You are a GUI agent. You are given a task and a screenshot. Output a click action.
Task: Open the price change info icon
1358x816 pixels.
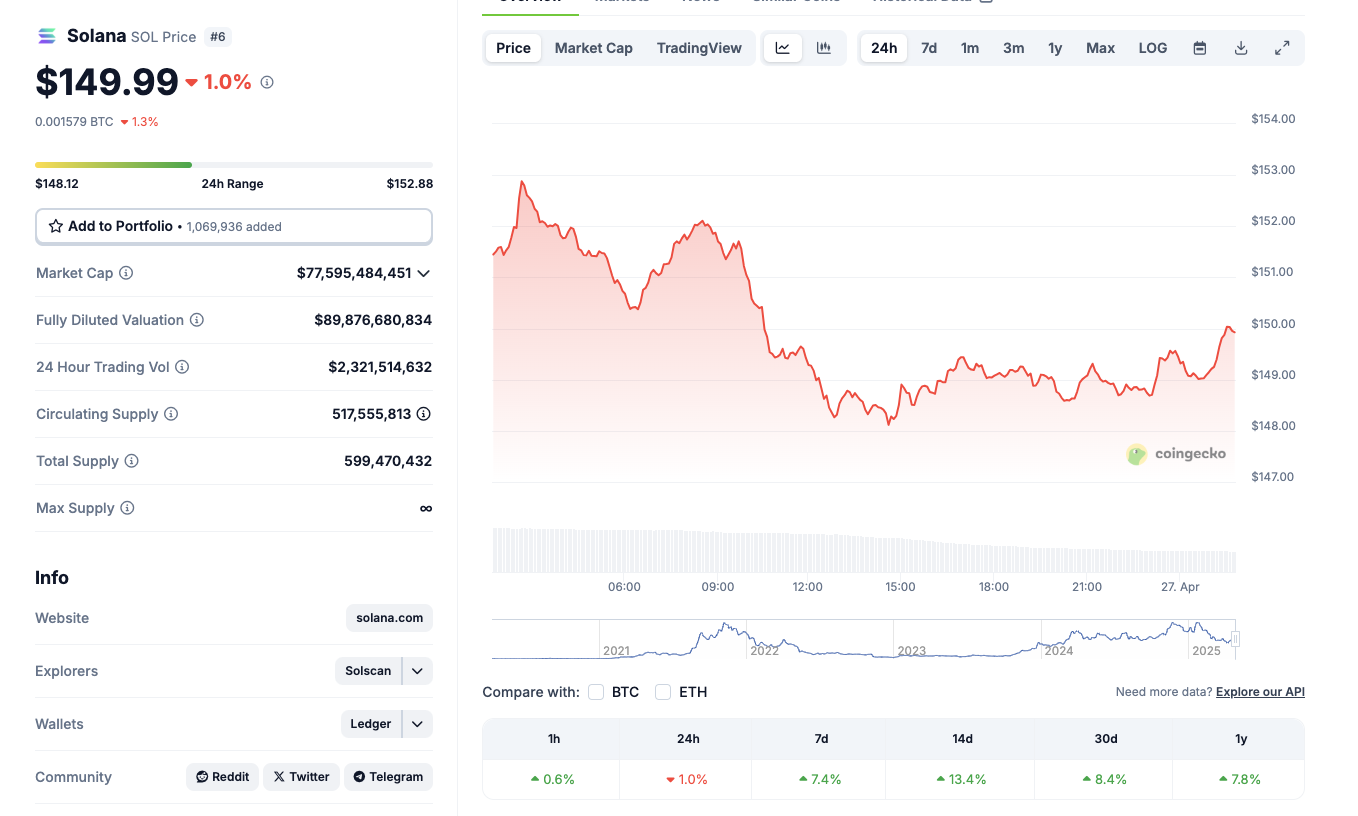click(267, 82)
